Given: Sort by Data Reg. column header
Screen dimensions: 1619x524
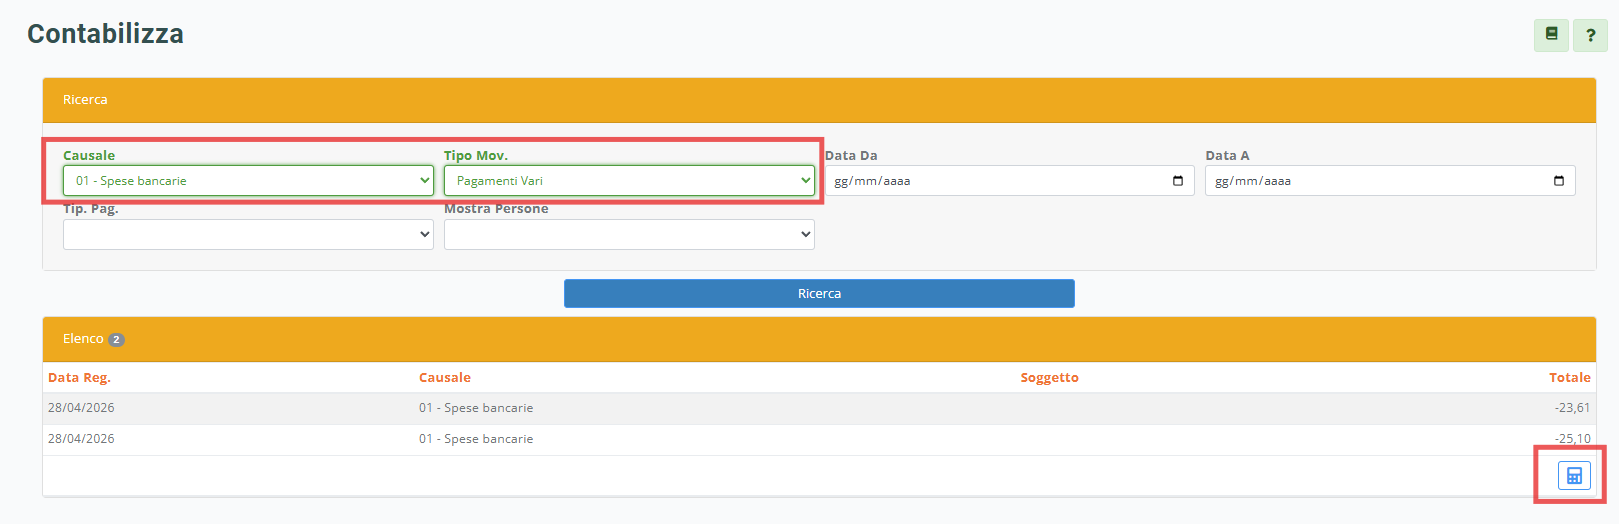Looking at the screenshot, I should pos(79,378).
